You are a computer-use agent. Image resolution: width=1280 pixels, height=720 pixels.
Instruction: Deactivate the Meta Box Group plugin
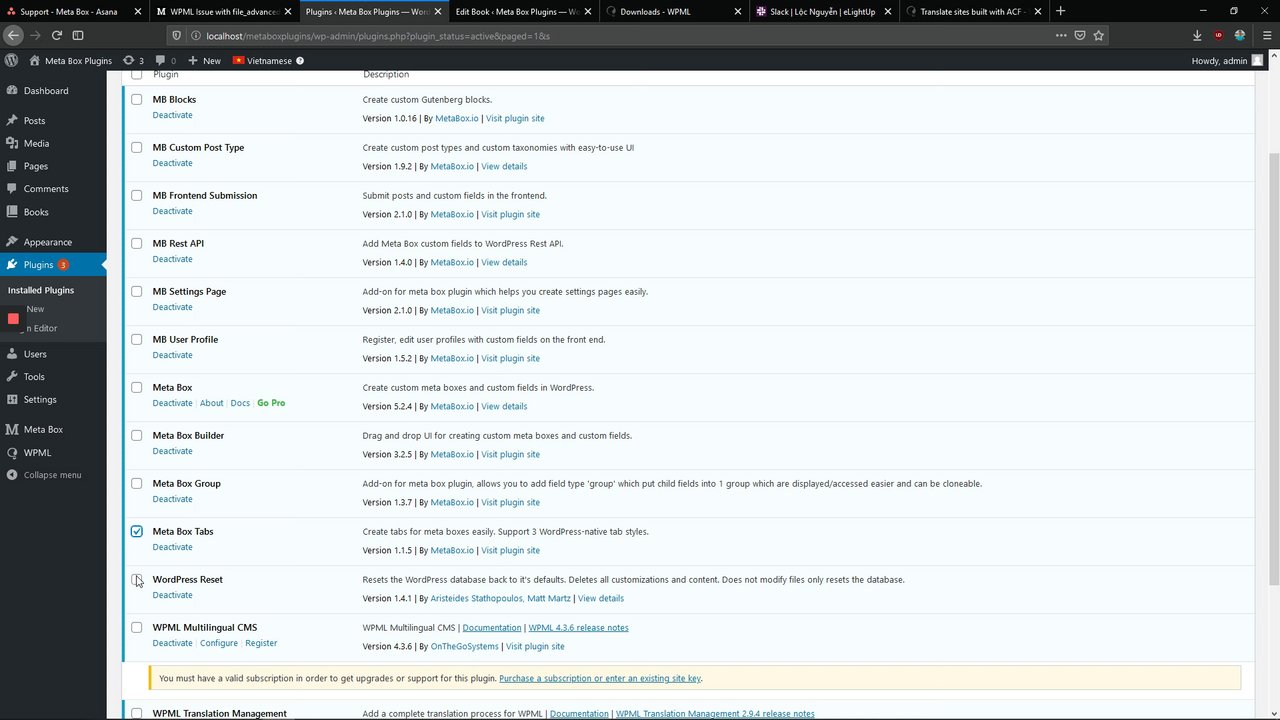tap(172, 499)
